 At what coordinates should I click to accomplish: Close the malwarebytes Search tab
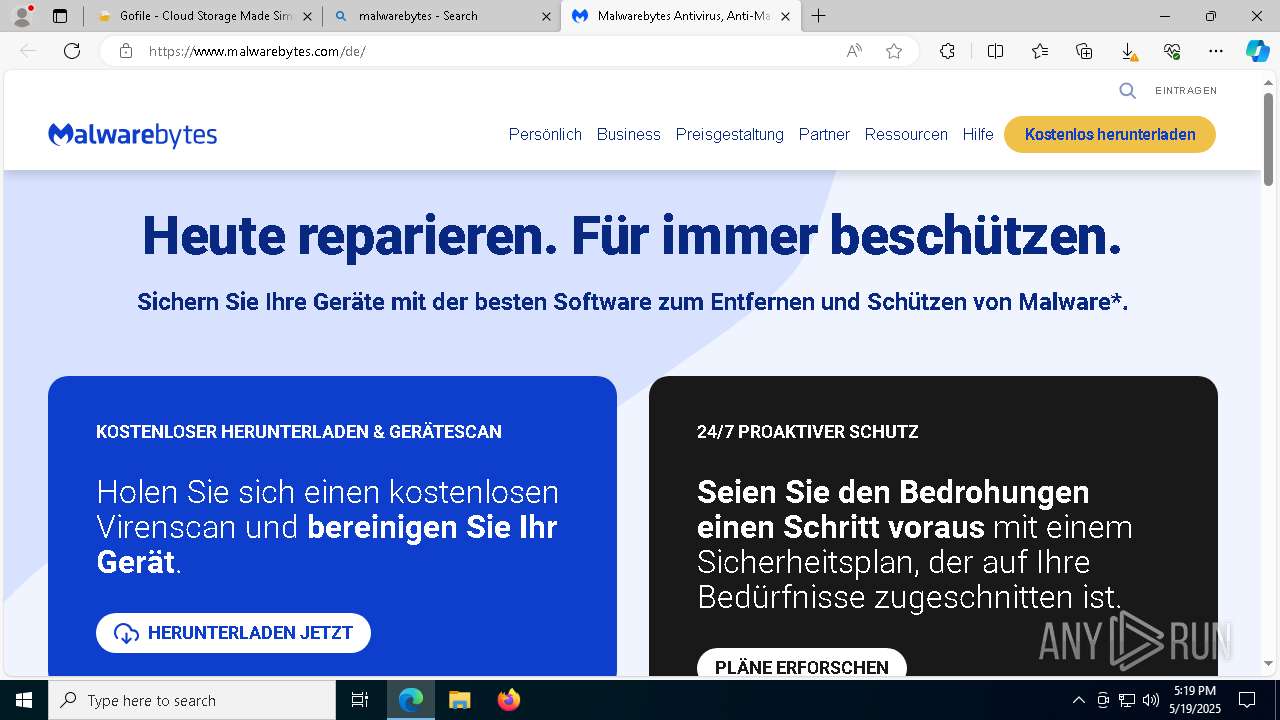pyautogui.click(x=546, y=16)
